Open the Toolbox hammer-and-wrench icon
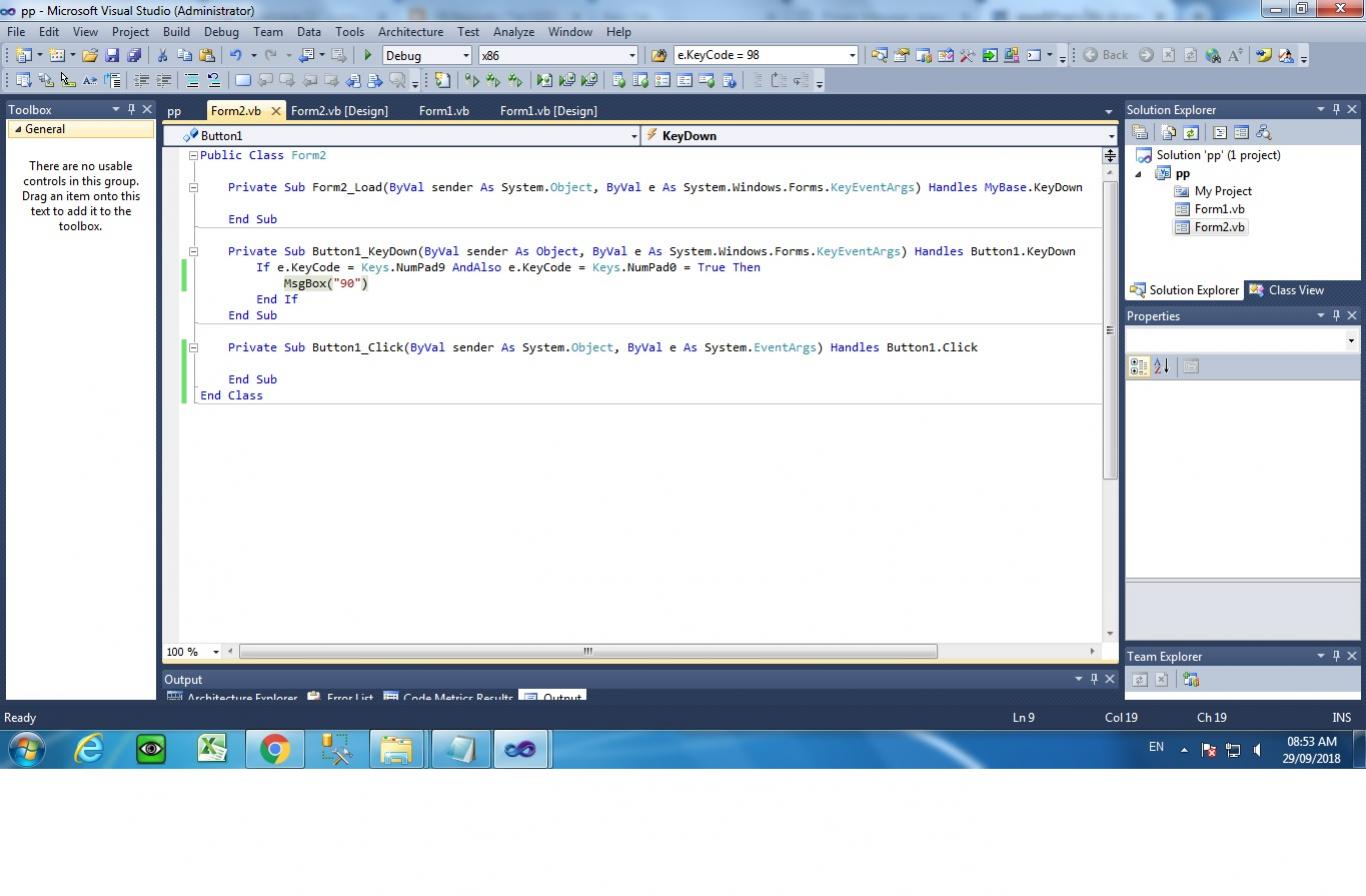The width and height of the screenshot is (1366, 896). (x=967, y=56)
